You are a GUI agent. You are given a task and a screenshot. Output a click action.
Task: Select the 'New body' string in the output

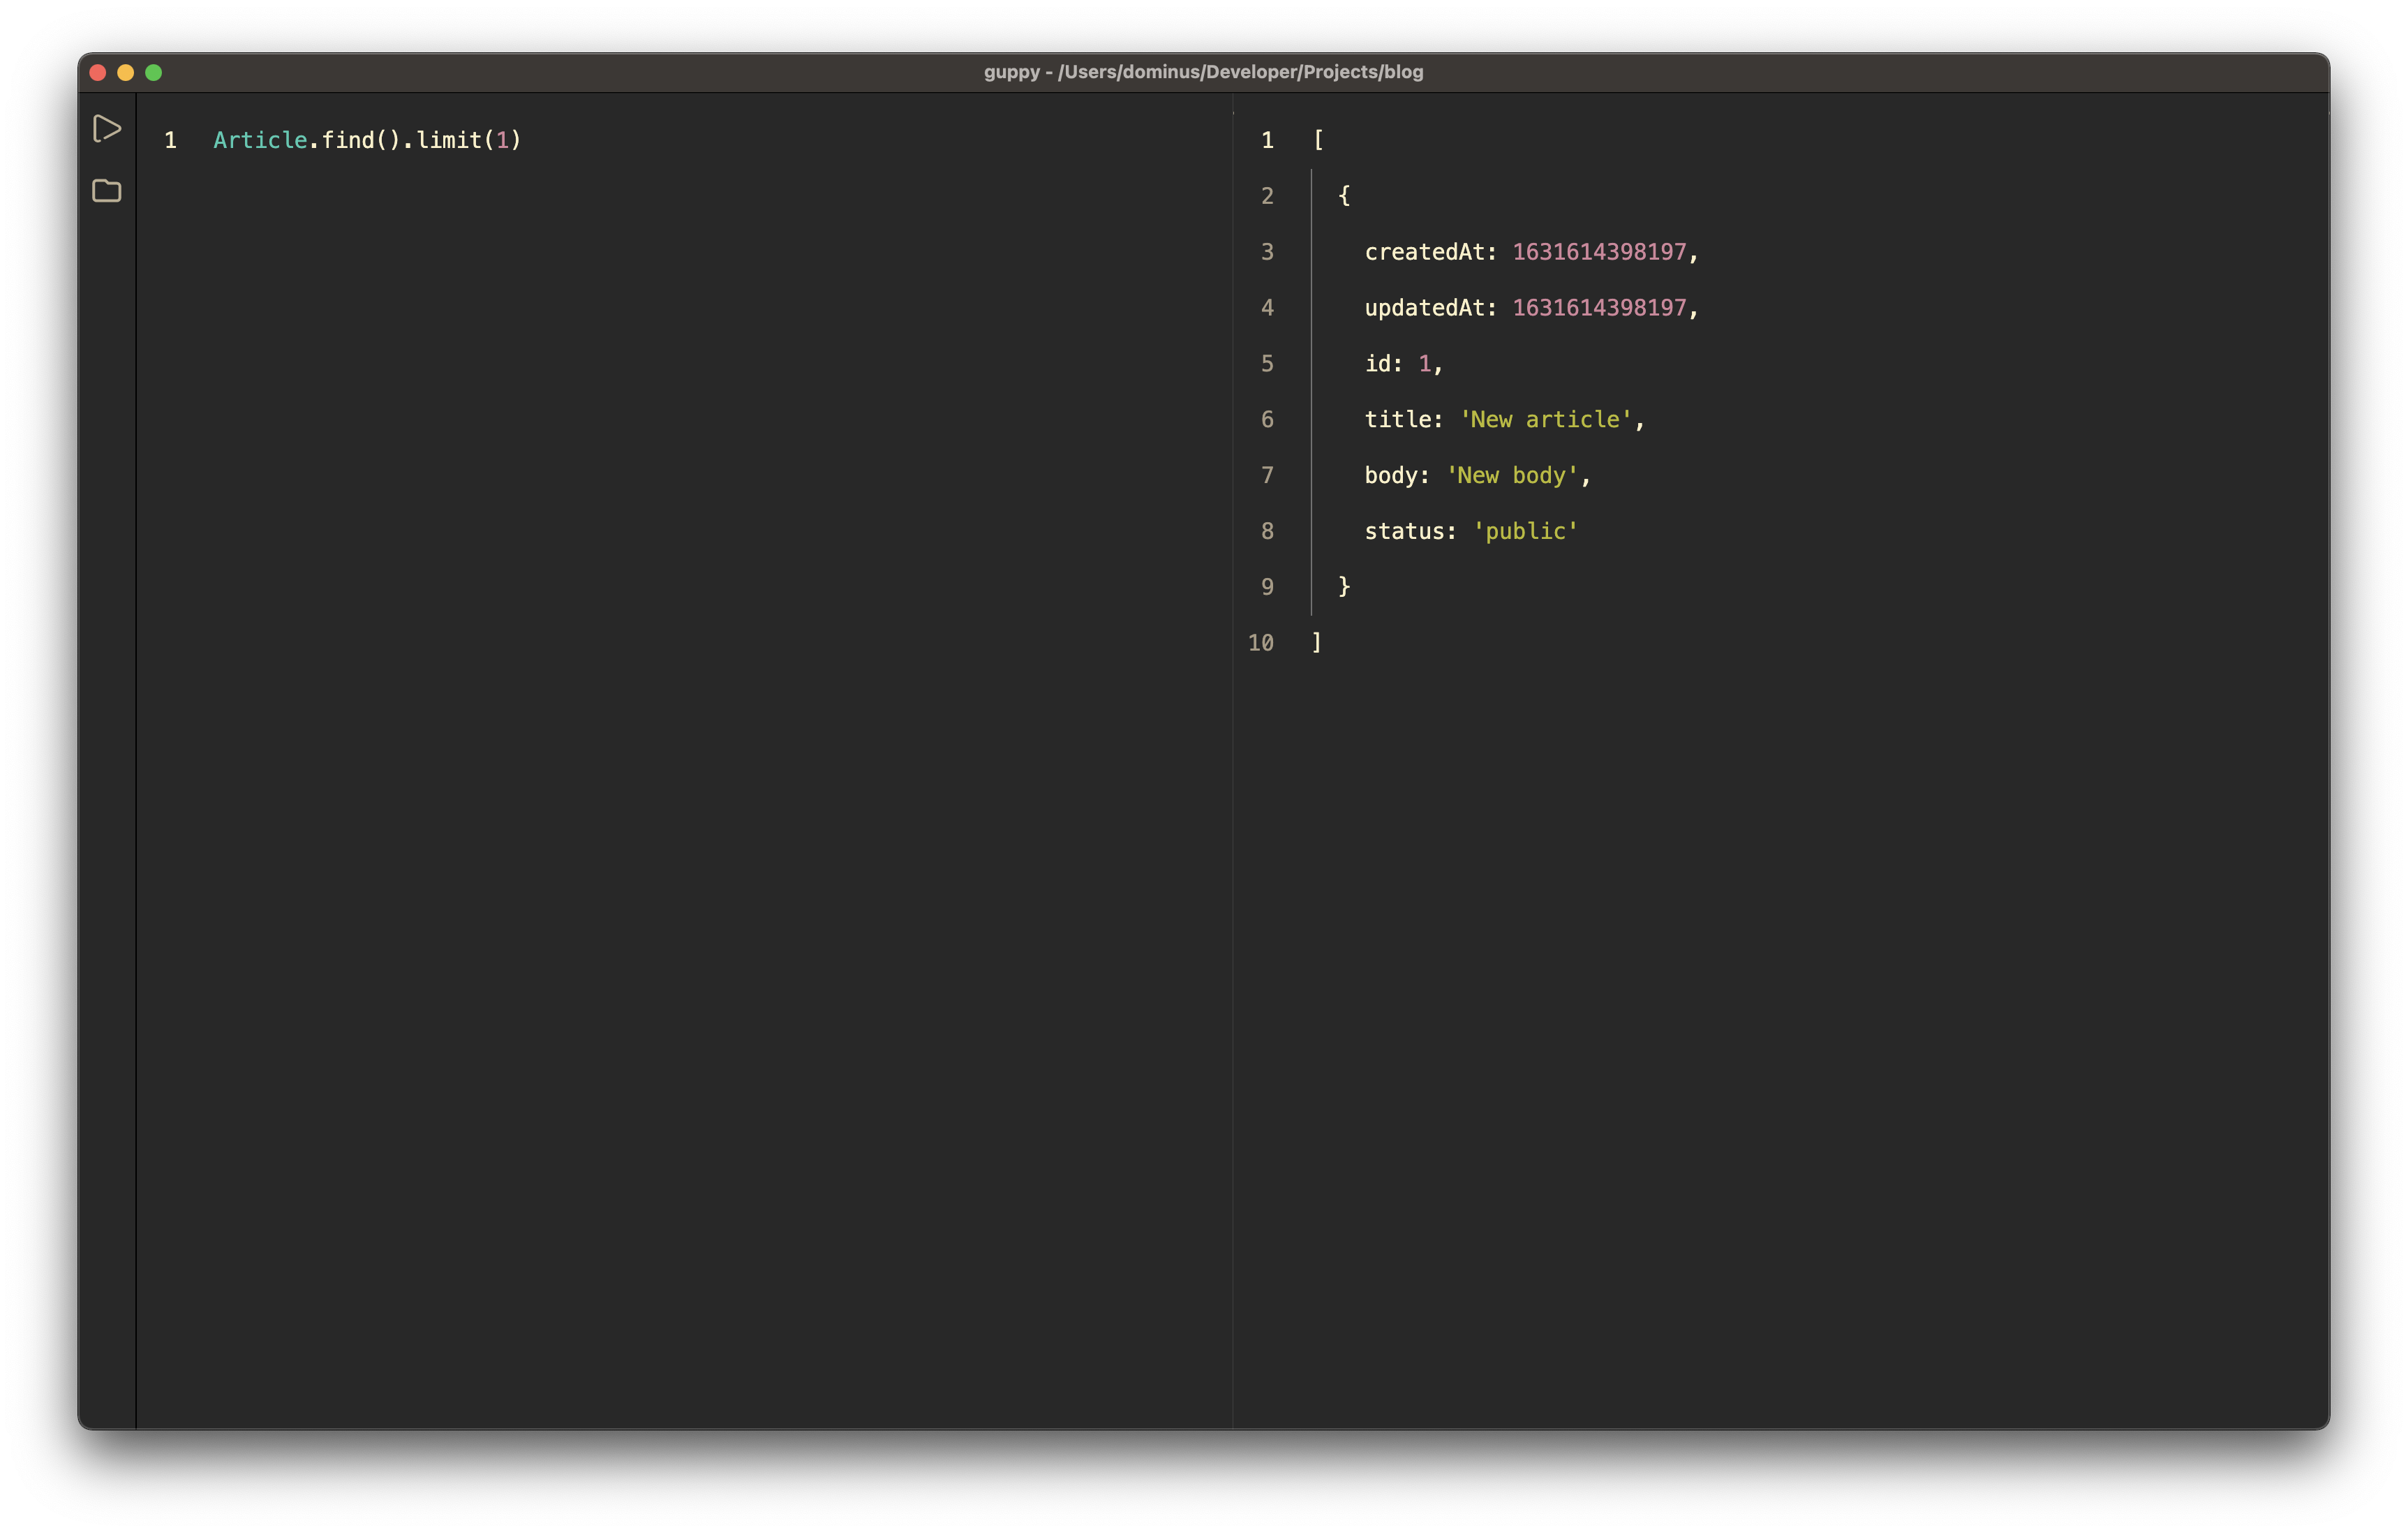tap(1512, 476)
